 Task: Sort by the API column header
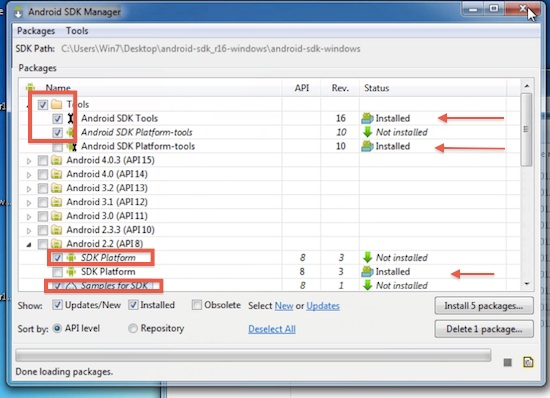[x=302, y=88]
